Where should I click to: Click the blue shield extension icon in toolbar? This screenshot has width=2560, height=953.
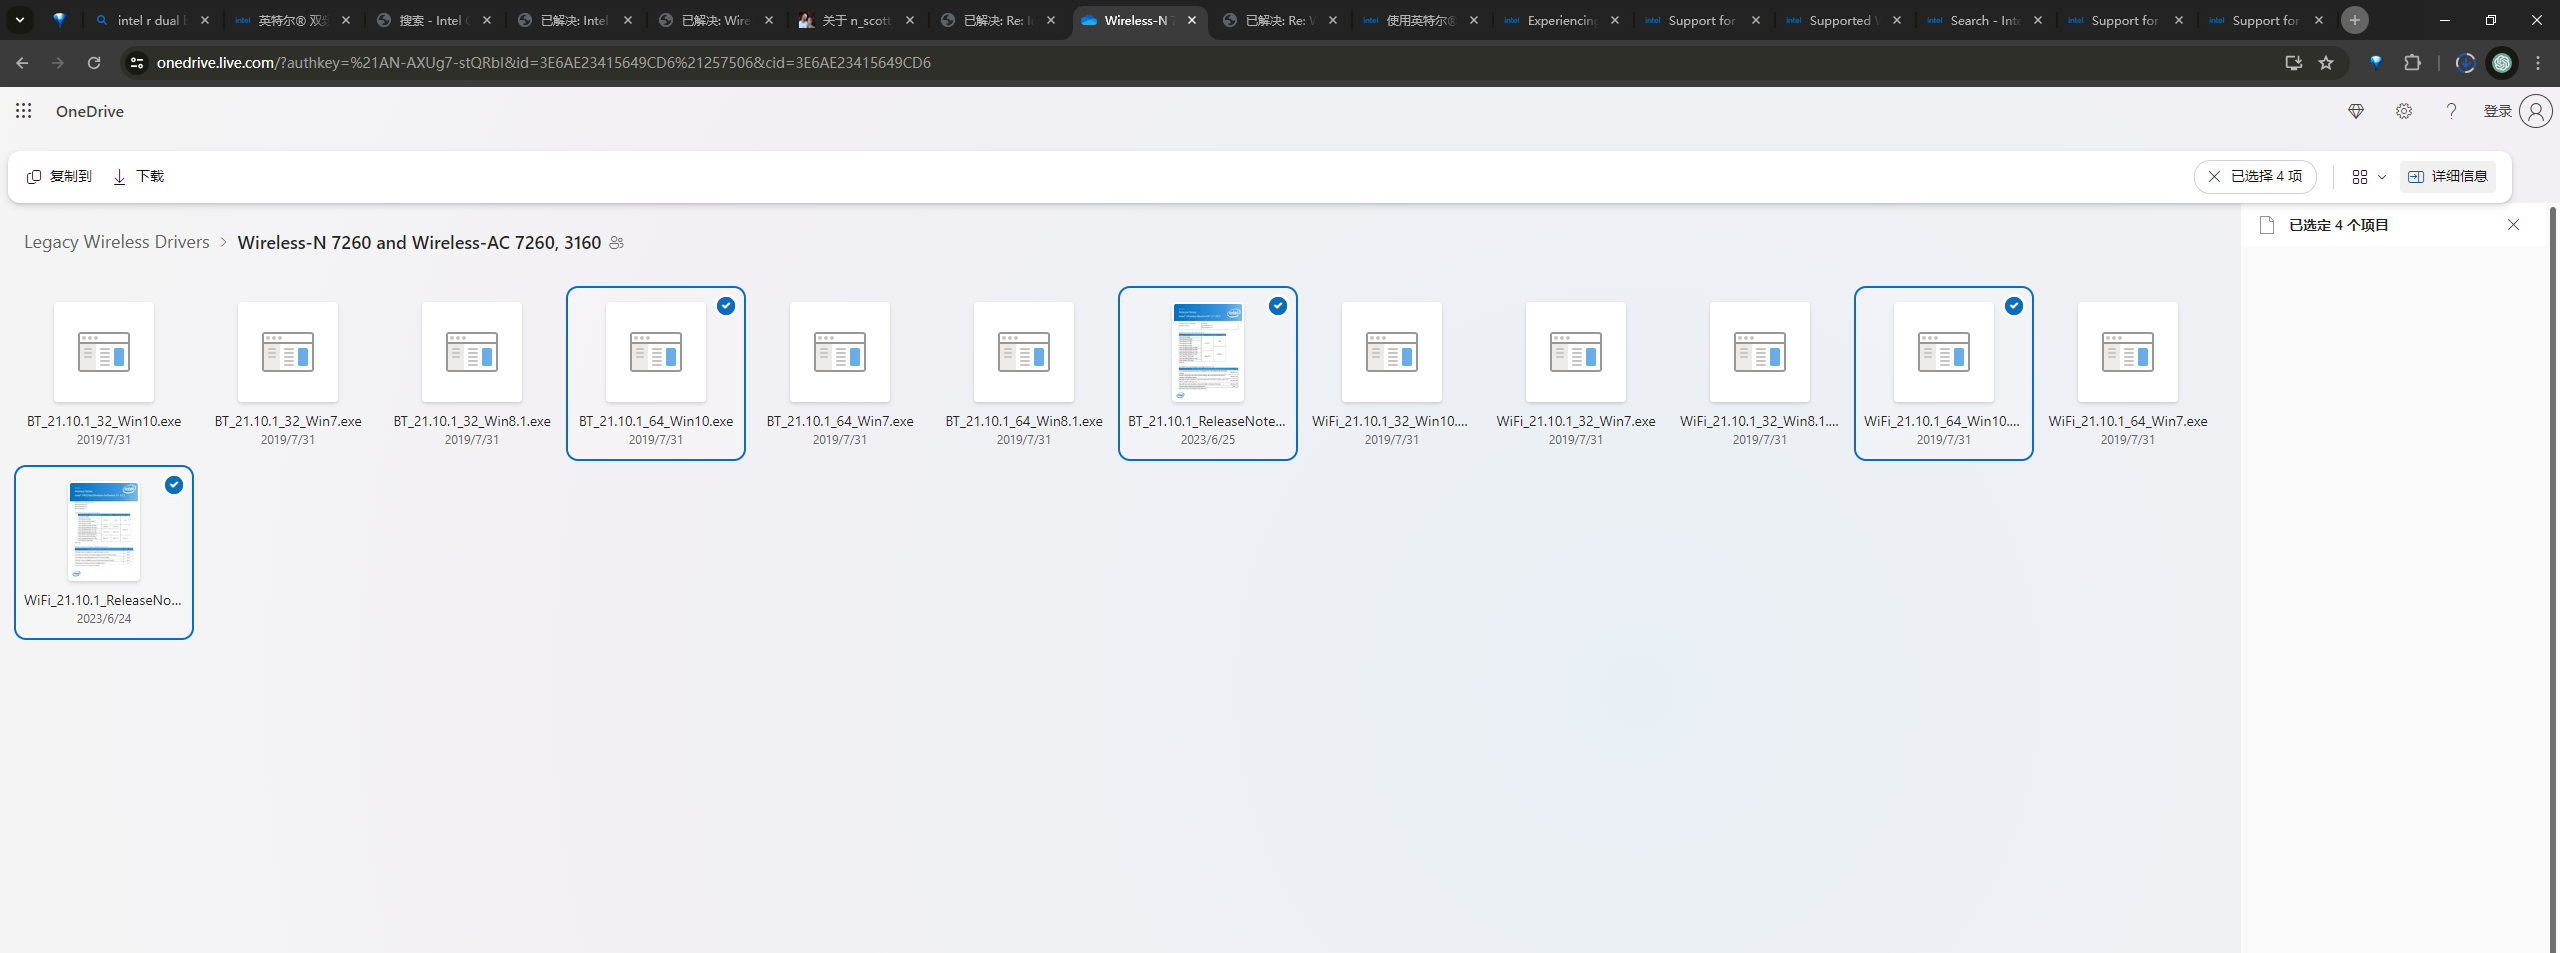pyautogui.click(x=2376, y=63)
